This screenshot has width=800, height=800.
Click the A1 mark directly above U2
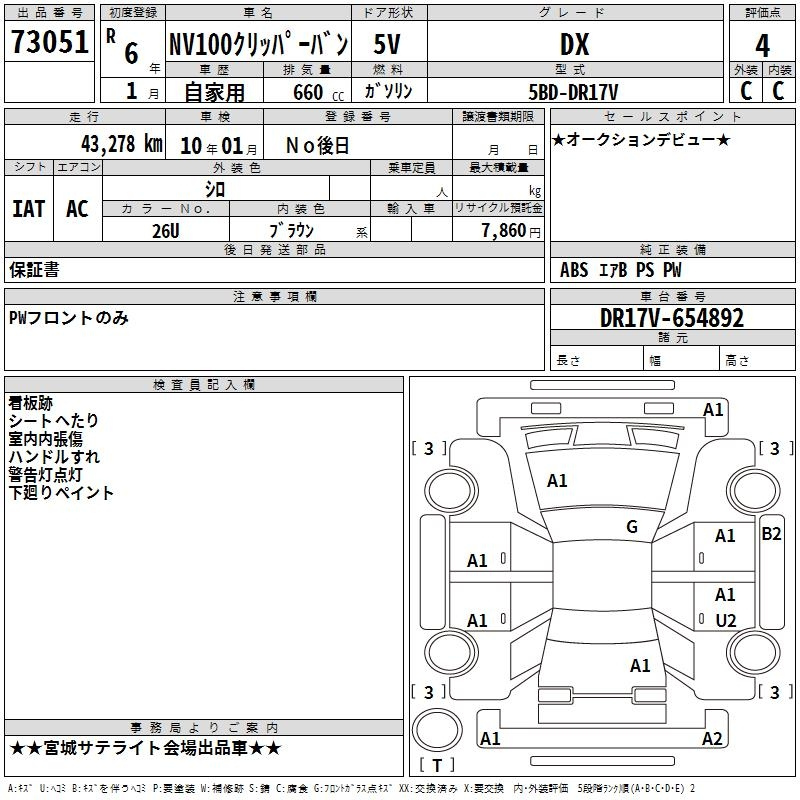pyautogui.click(x=725, y=594)
